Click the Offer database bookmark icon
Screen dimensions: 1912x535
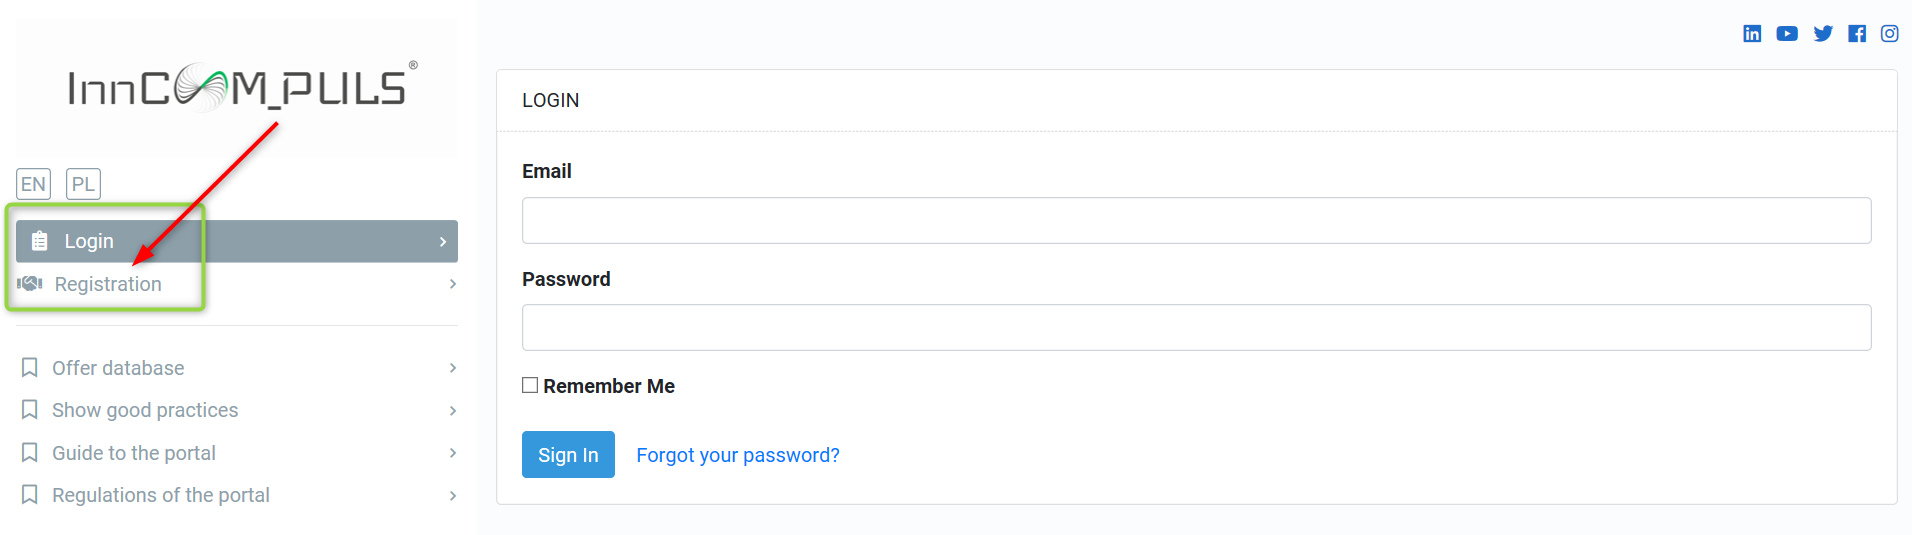point(30,368)
